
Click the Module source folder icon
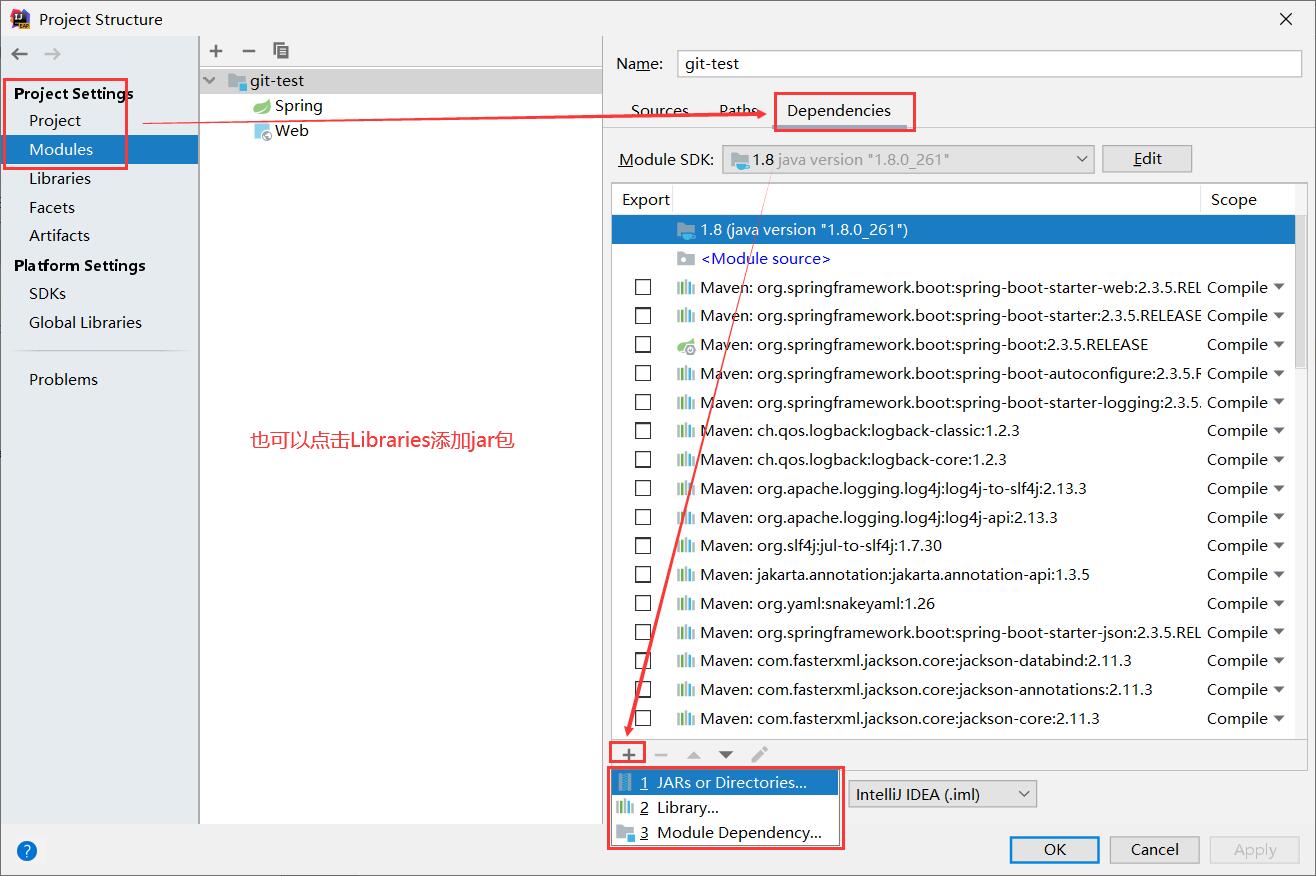coord(685,259)
